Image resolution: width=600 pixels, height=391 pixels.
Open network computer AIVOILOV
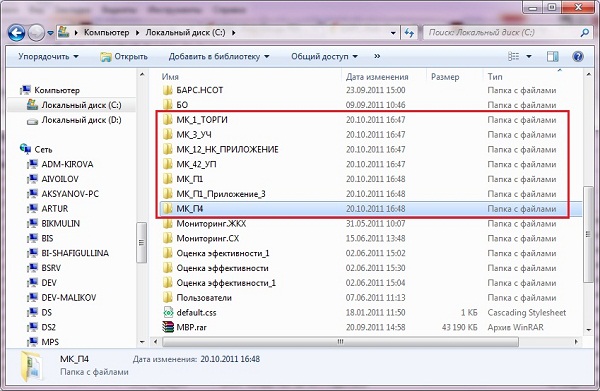[x=53, y=179]
